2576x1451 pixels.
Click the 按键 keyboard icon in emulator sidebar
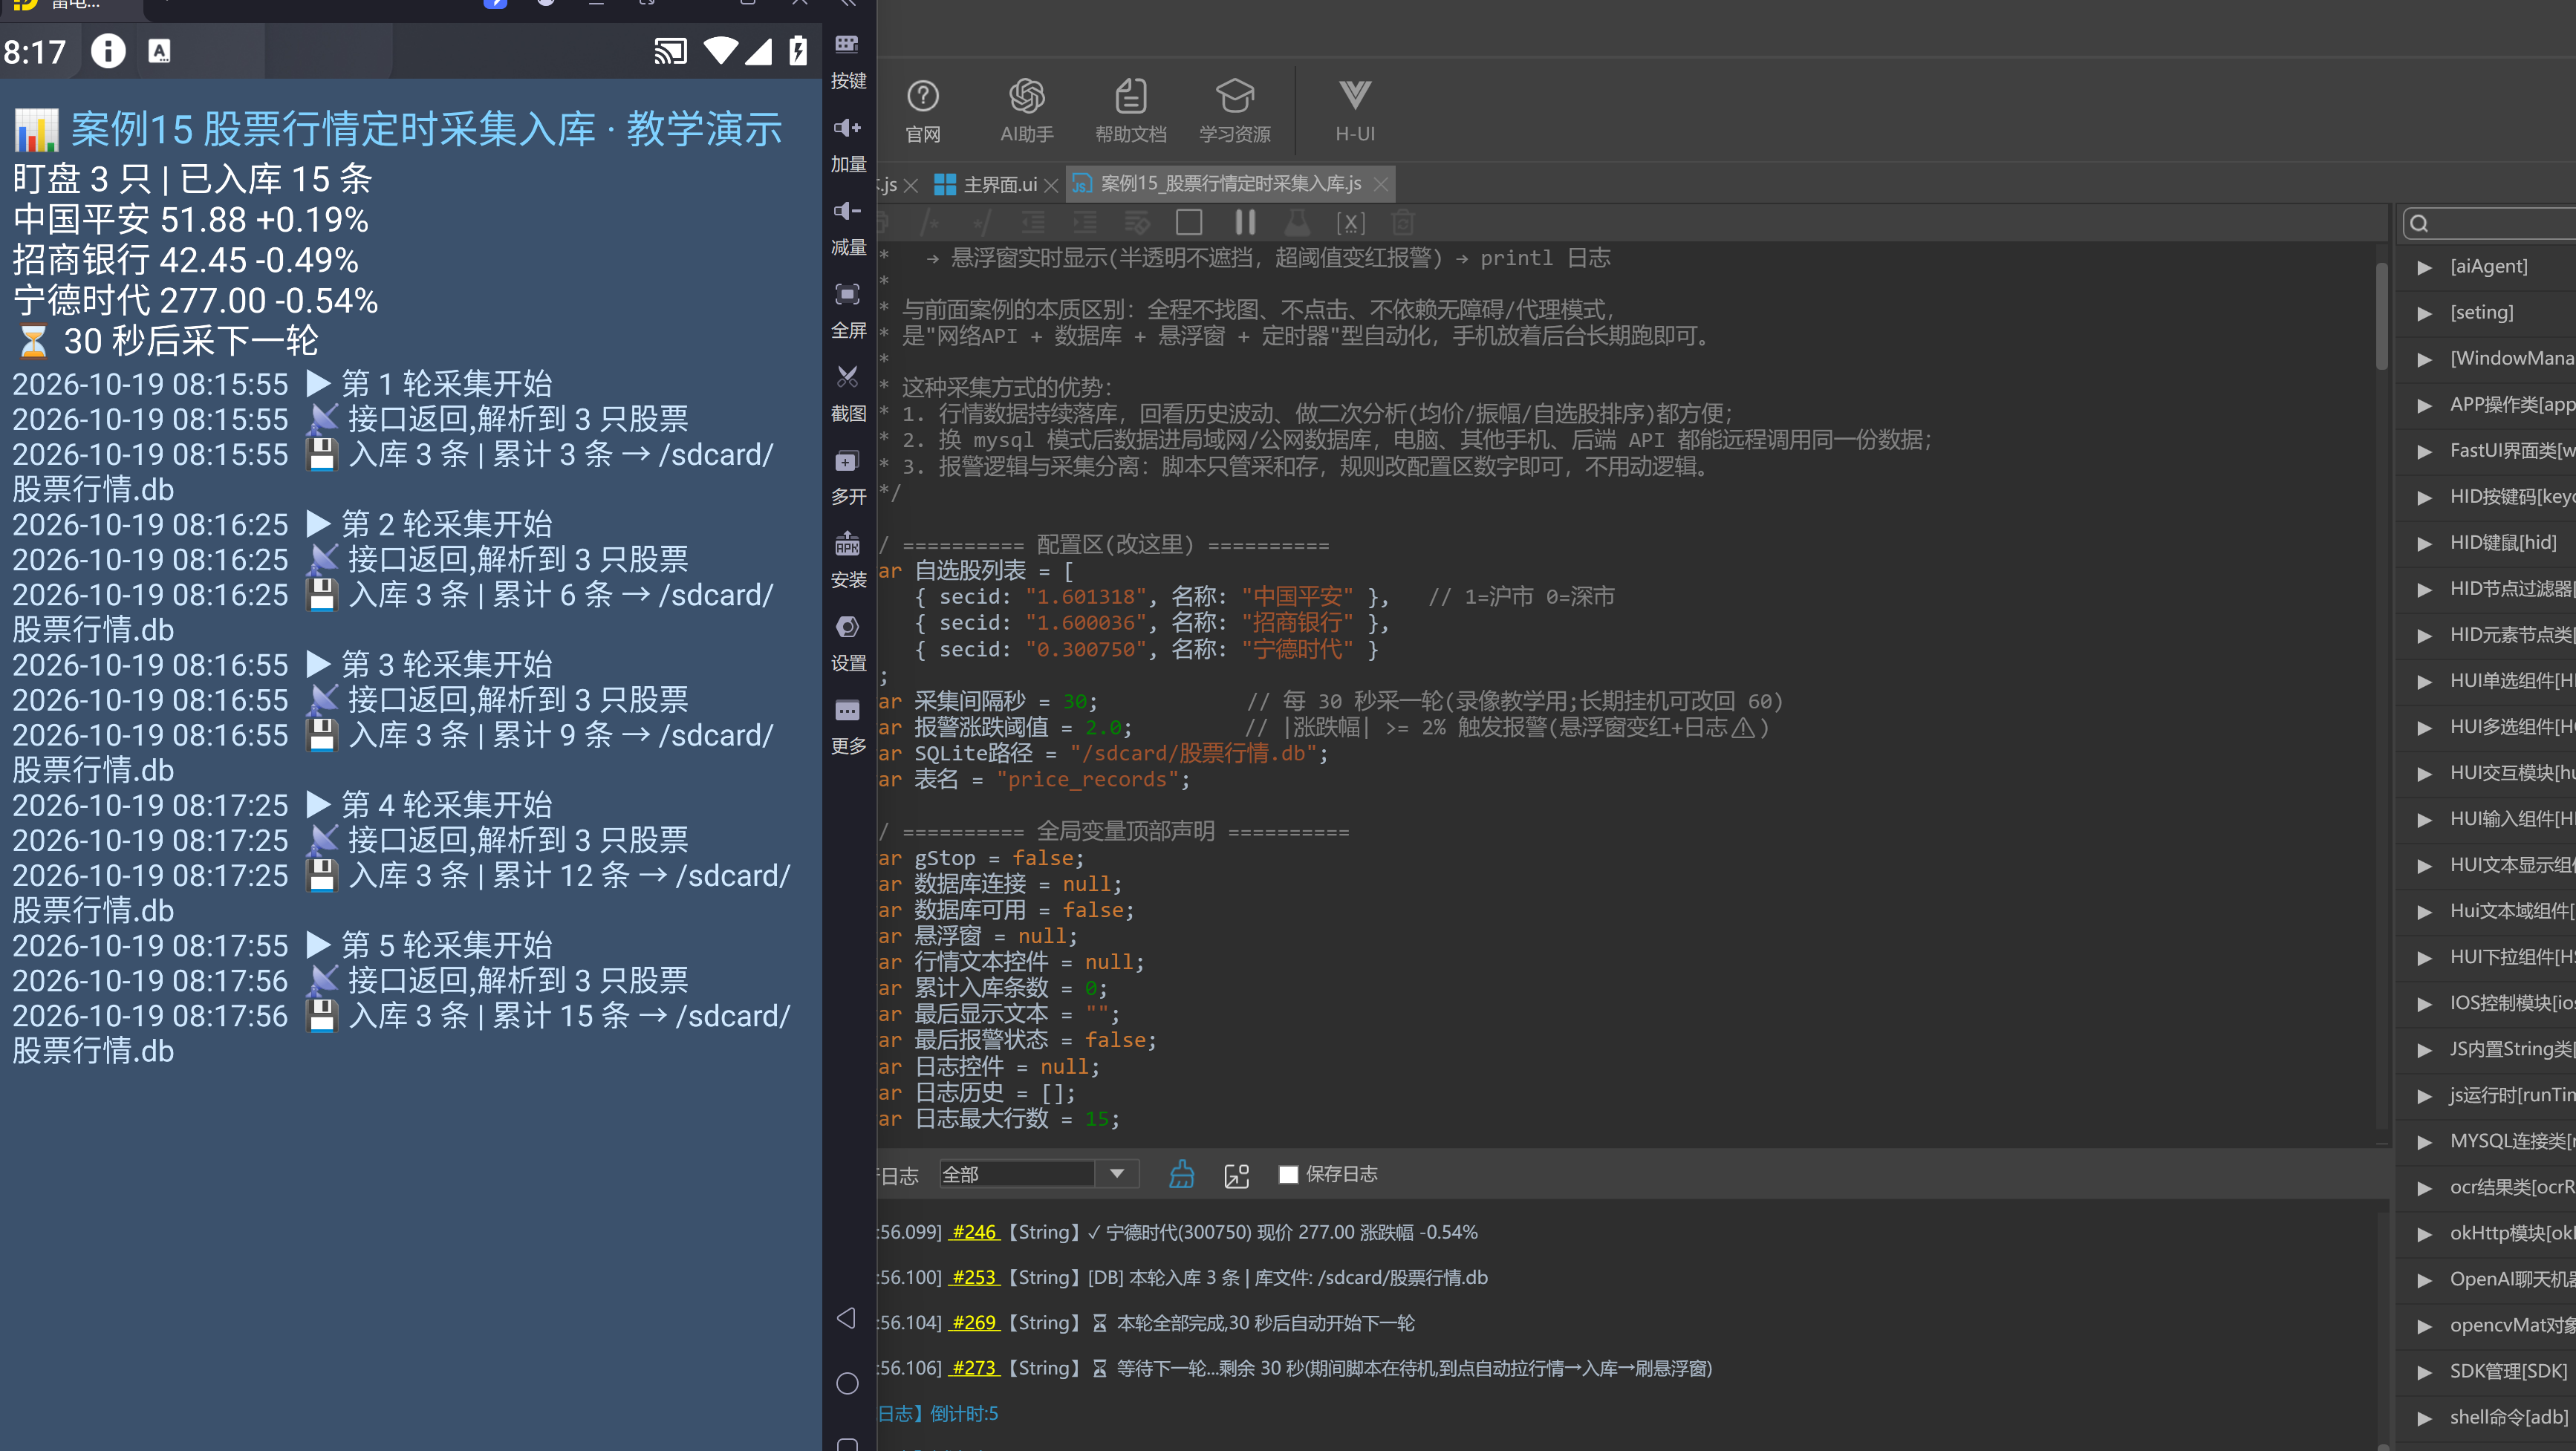tap(848, 60)
